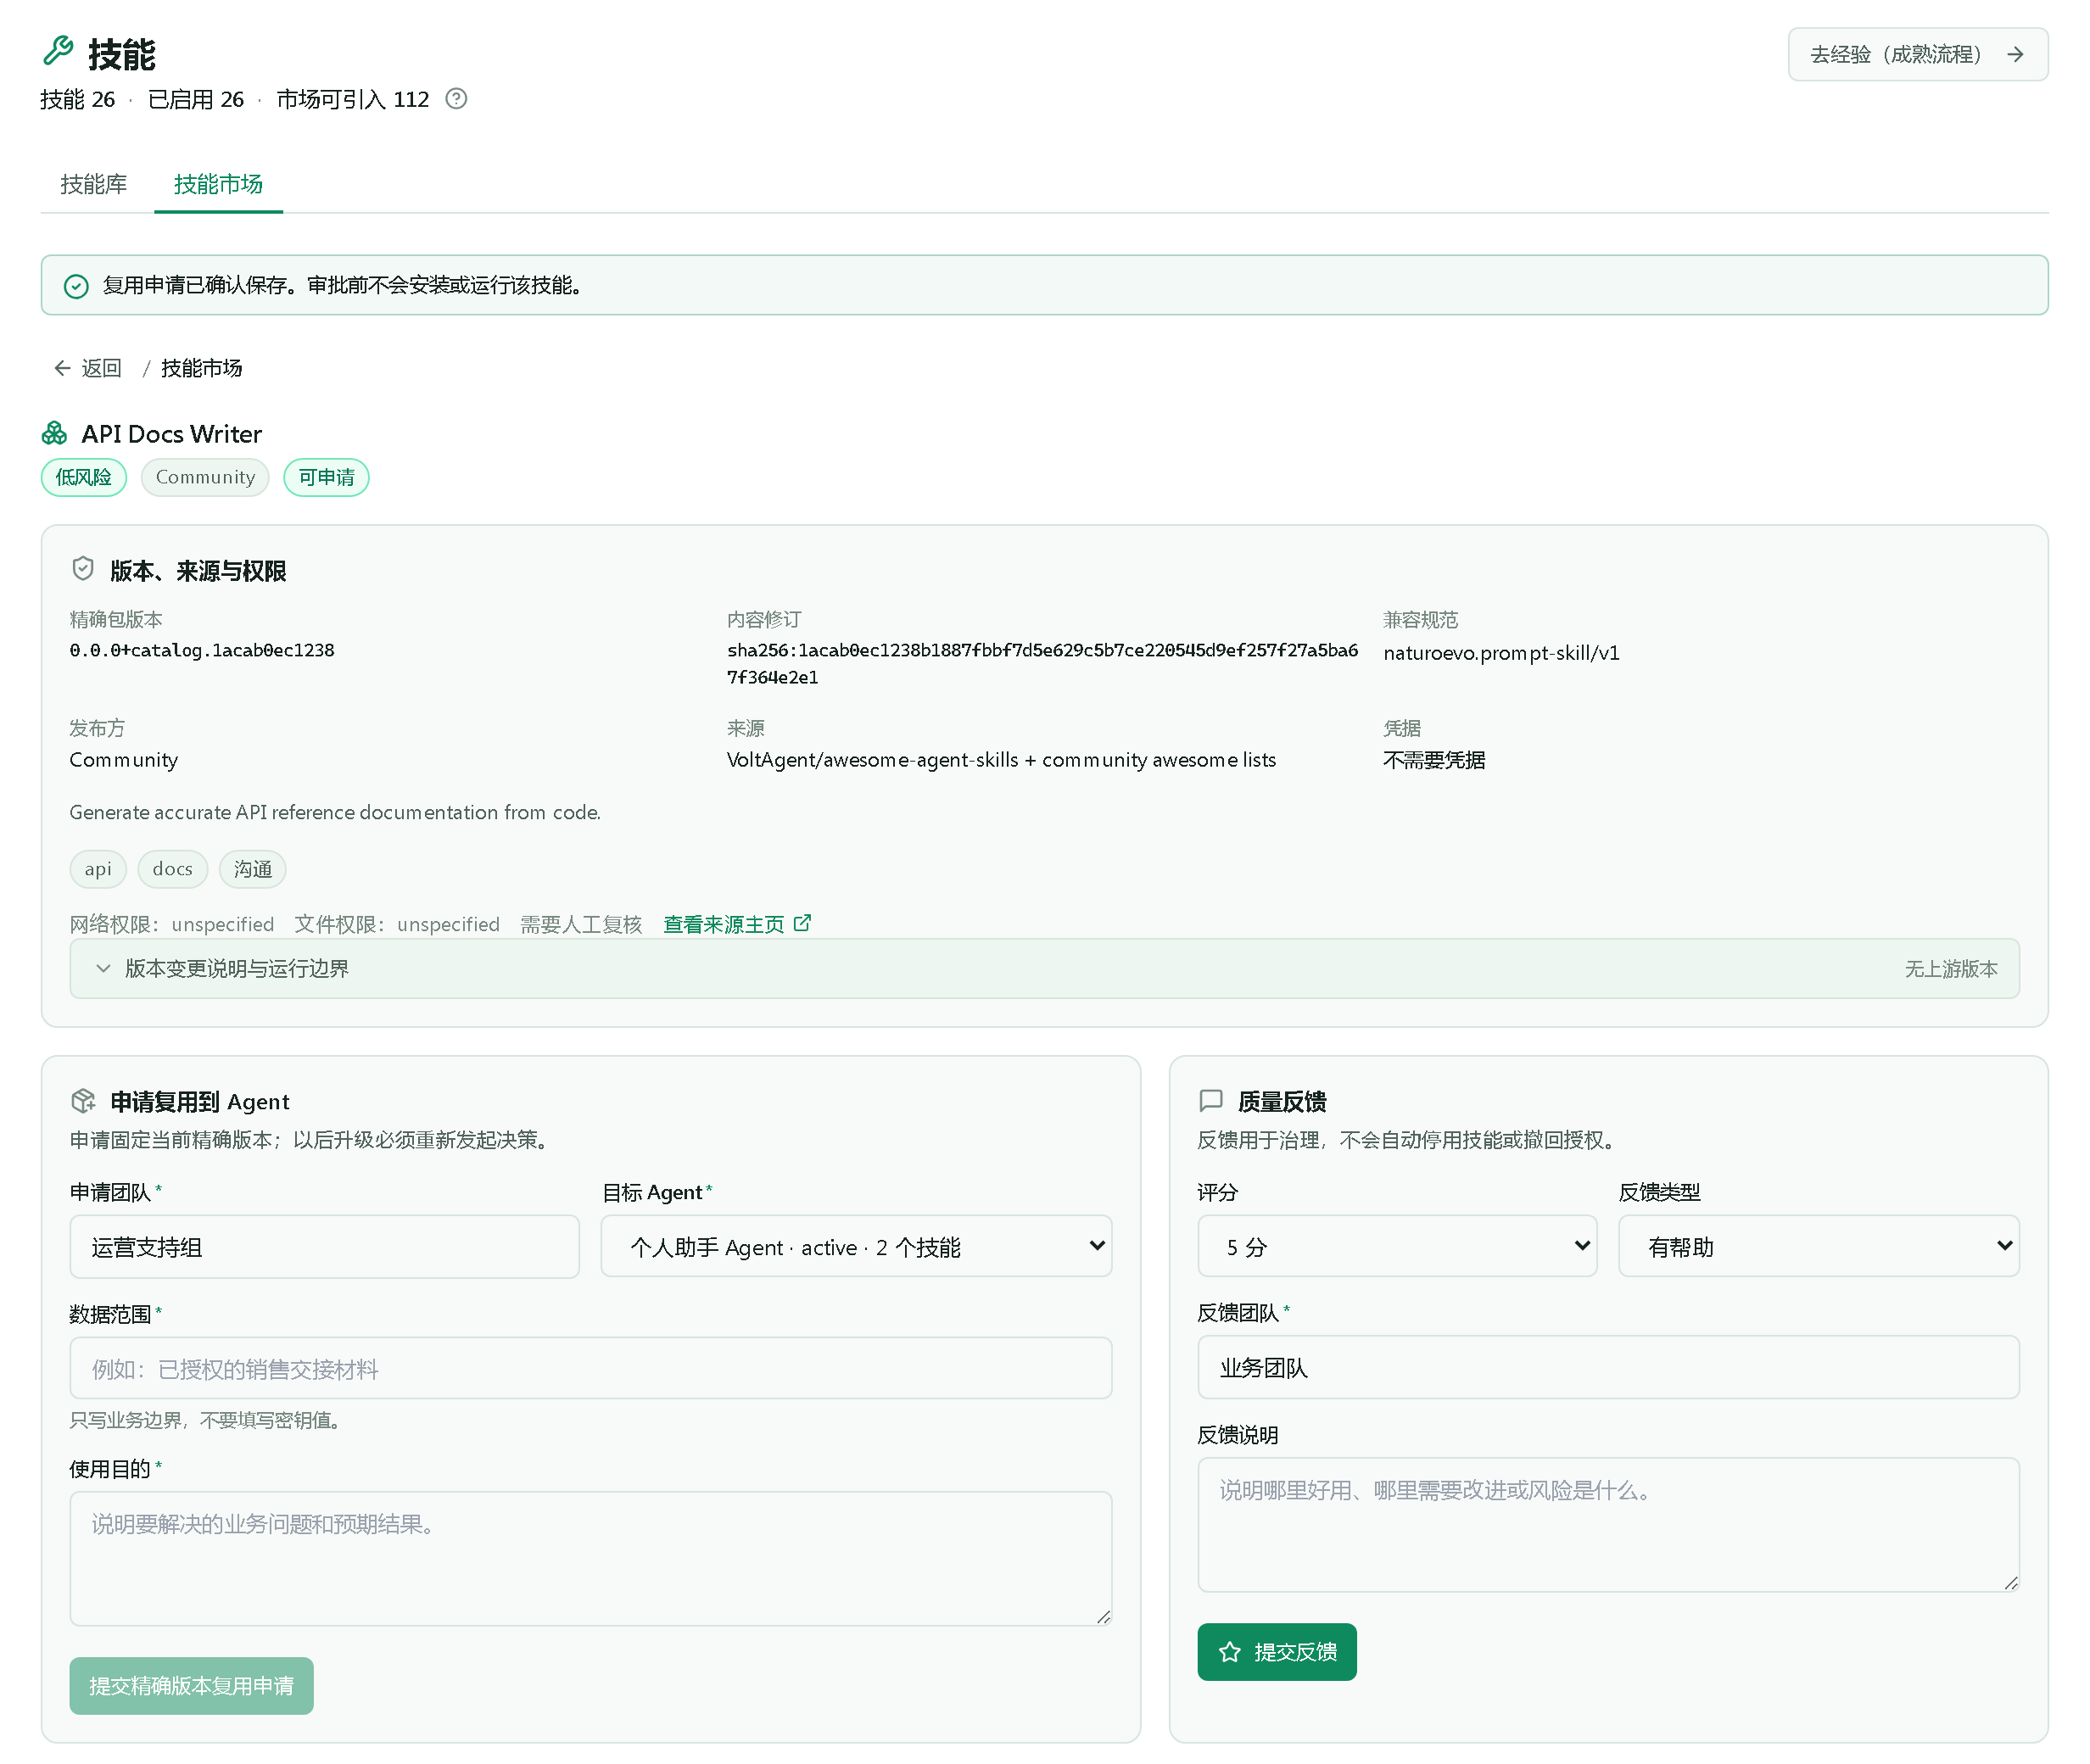Viewport: 2090px width, 1764px height.
Task: Click into the 使用目的 textarea
Action: 590,1558
